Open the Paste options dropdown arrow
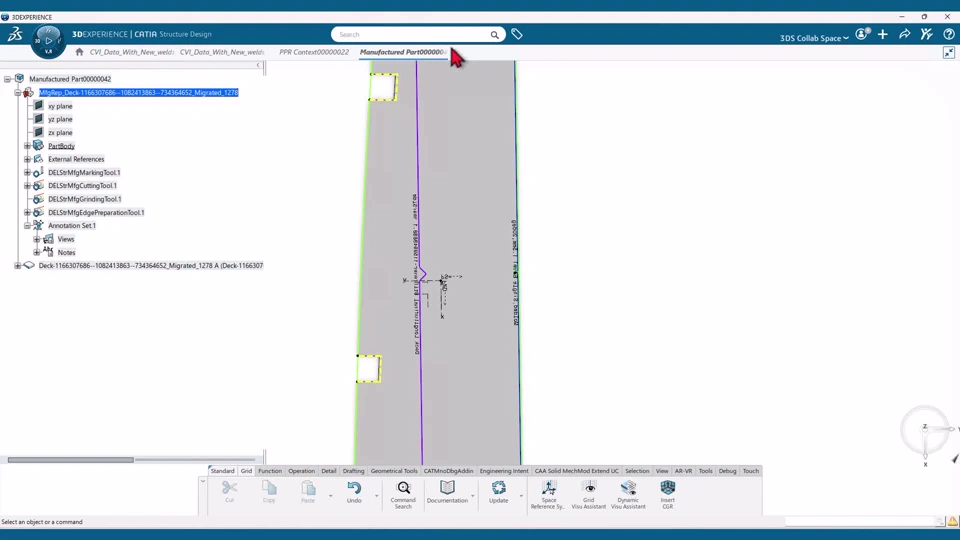 point(331,496)
